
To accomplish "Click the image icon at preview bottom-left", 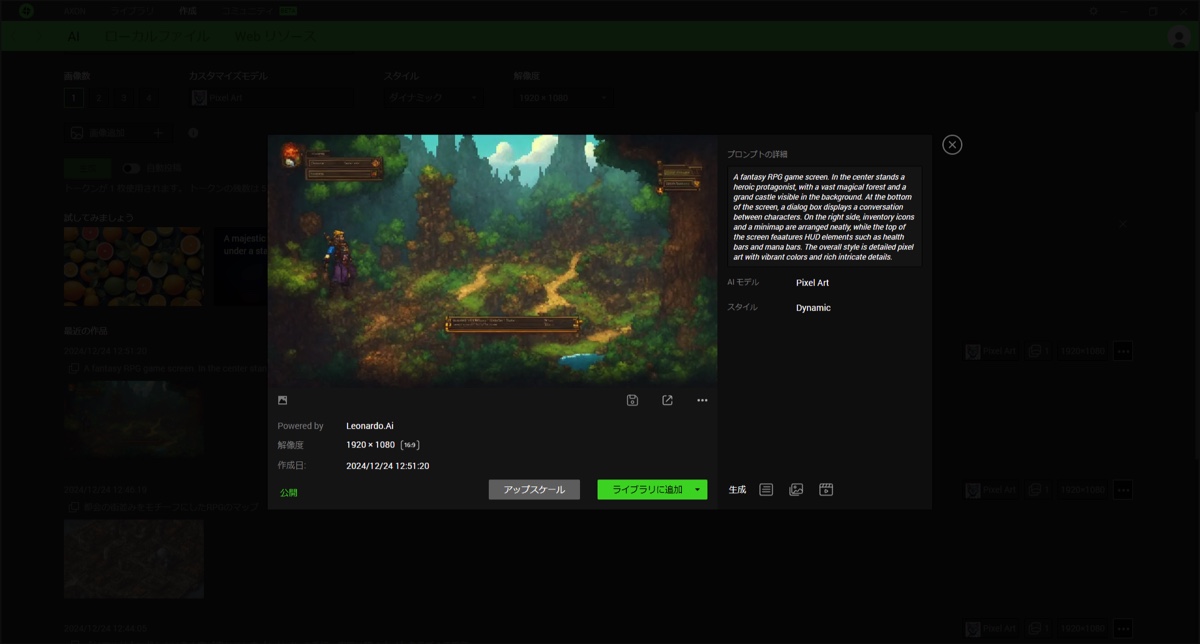I will click(x=283, y=400).
